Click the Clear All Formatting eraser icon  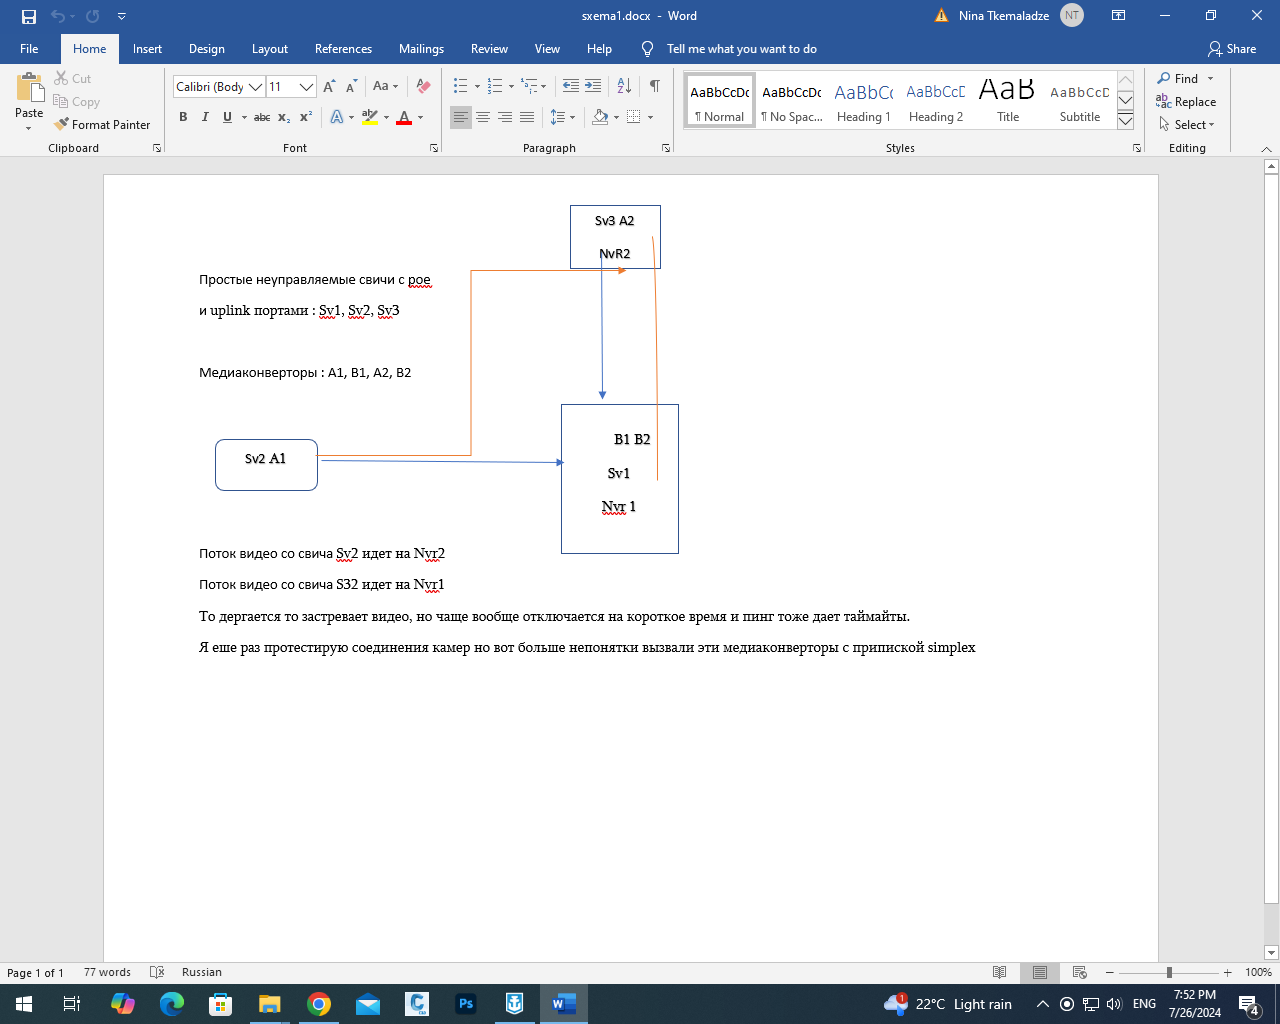tap(423, 86)
